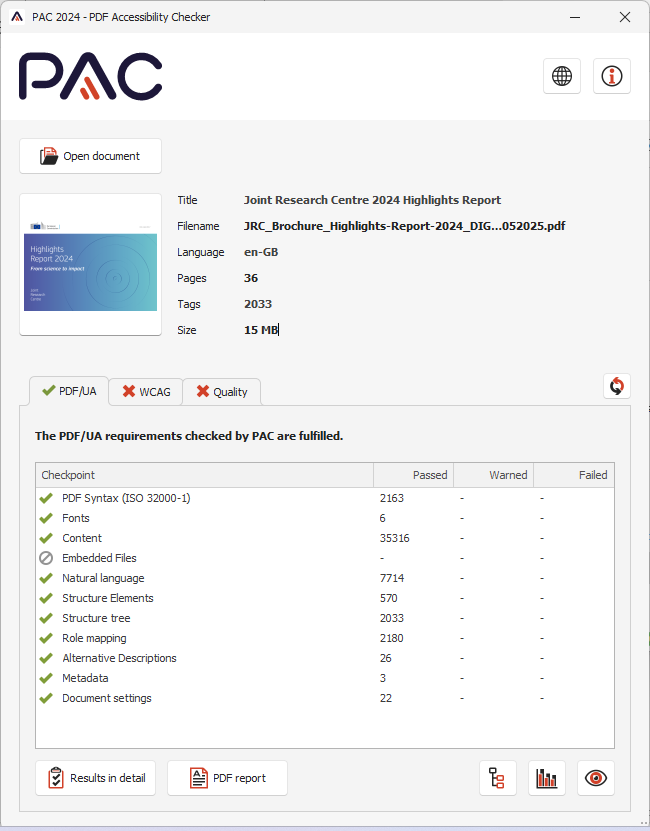Open the language selection globe icon
The image size is (650, 831).
pos(561,76)
